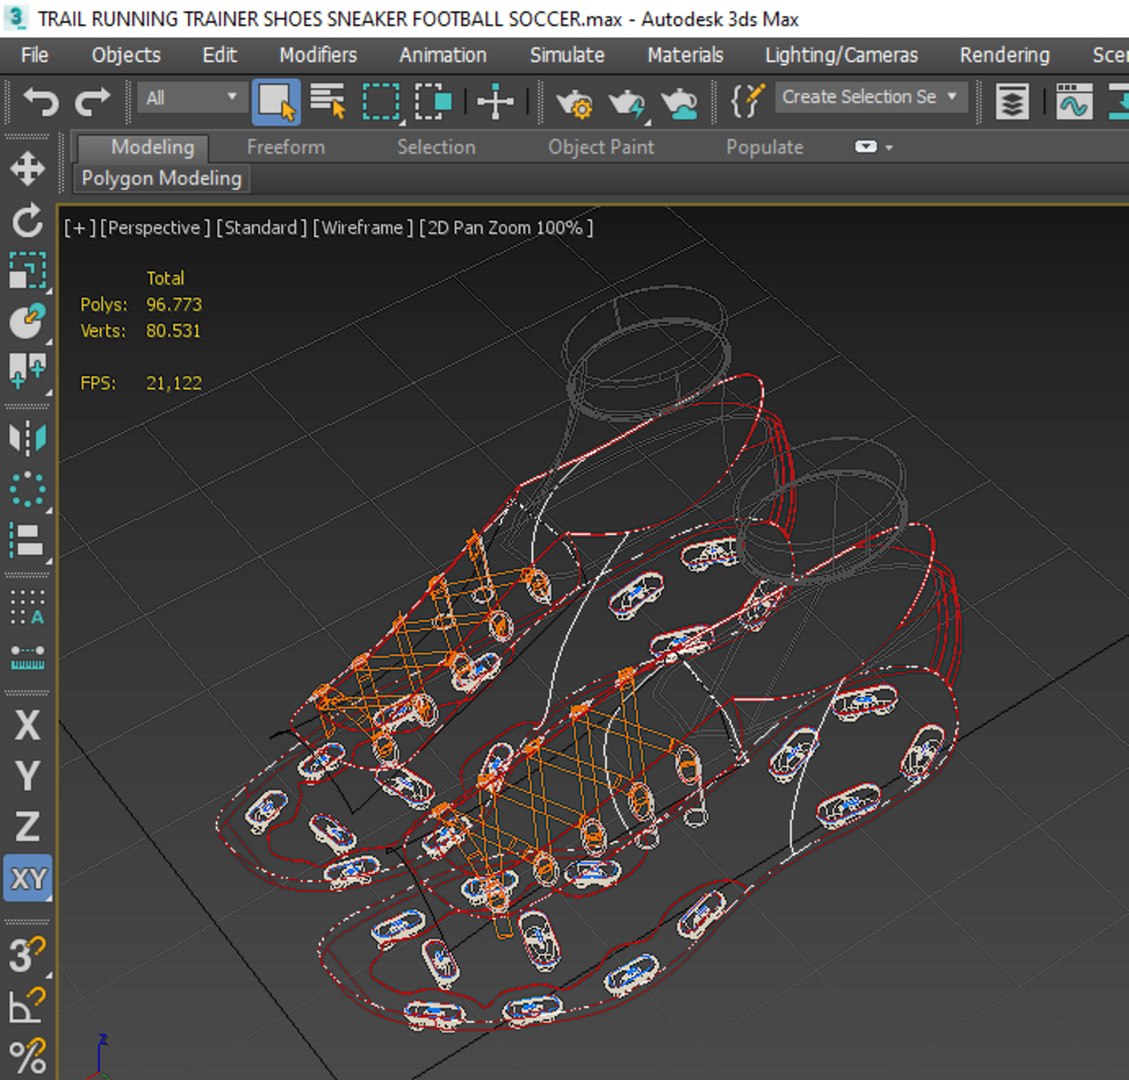Image resolution: width=1129 pixels, height=1080 pixels.
Task: Select the Move tool in left toolbar
Action: point(27,167)
